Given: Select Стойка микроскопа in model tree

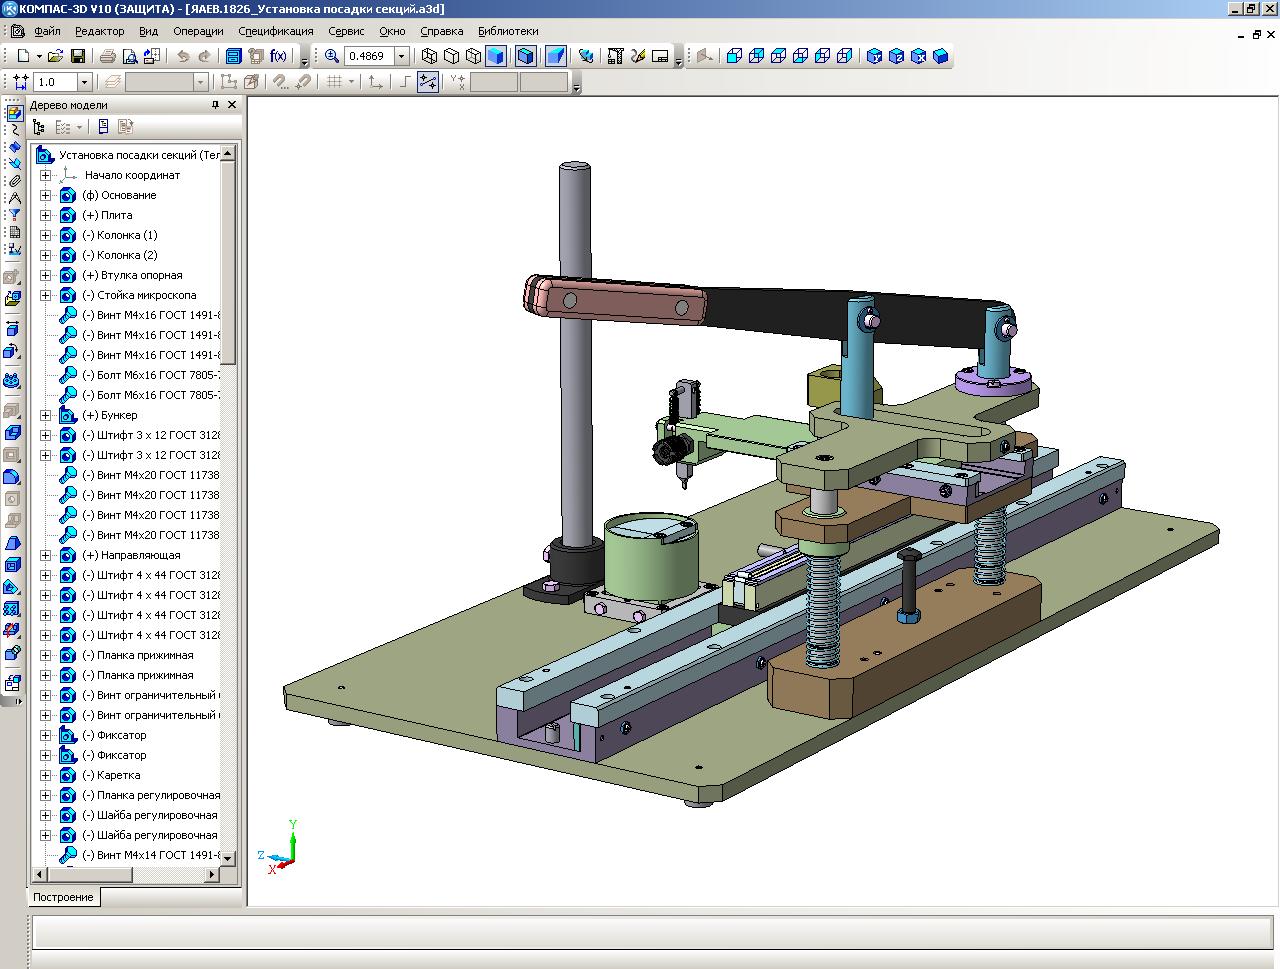Looking at the screenshot, I should click(x=146, y=295).
